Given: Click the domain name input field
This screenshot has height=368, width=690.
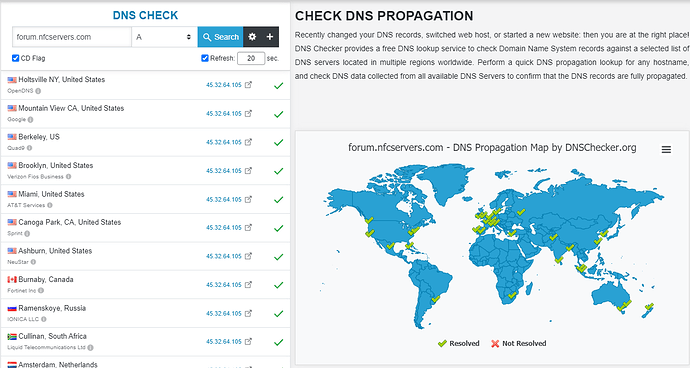Looking at the screenshot, I should [72, 37].
